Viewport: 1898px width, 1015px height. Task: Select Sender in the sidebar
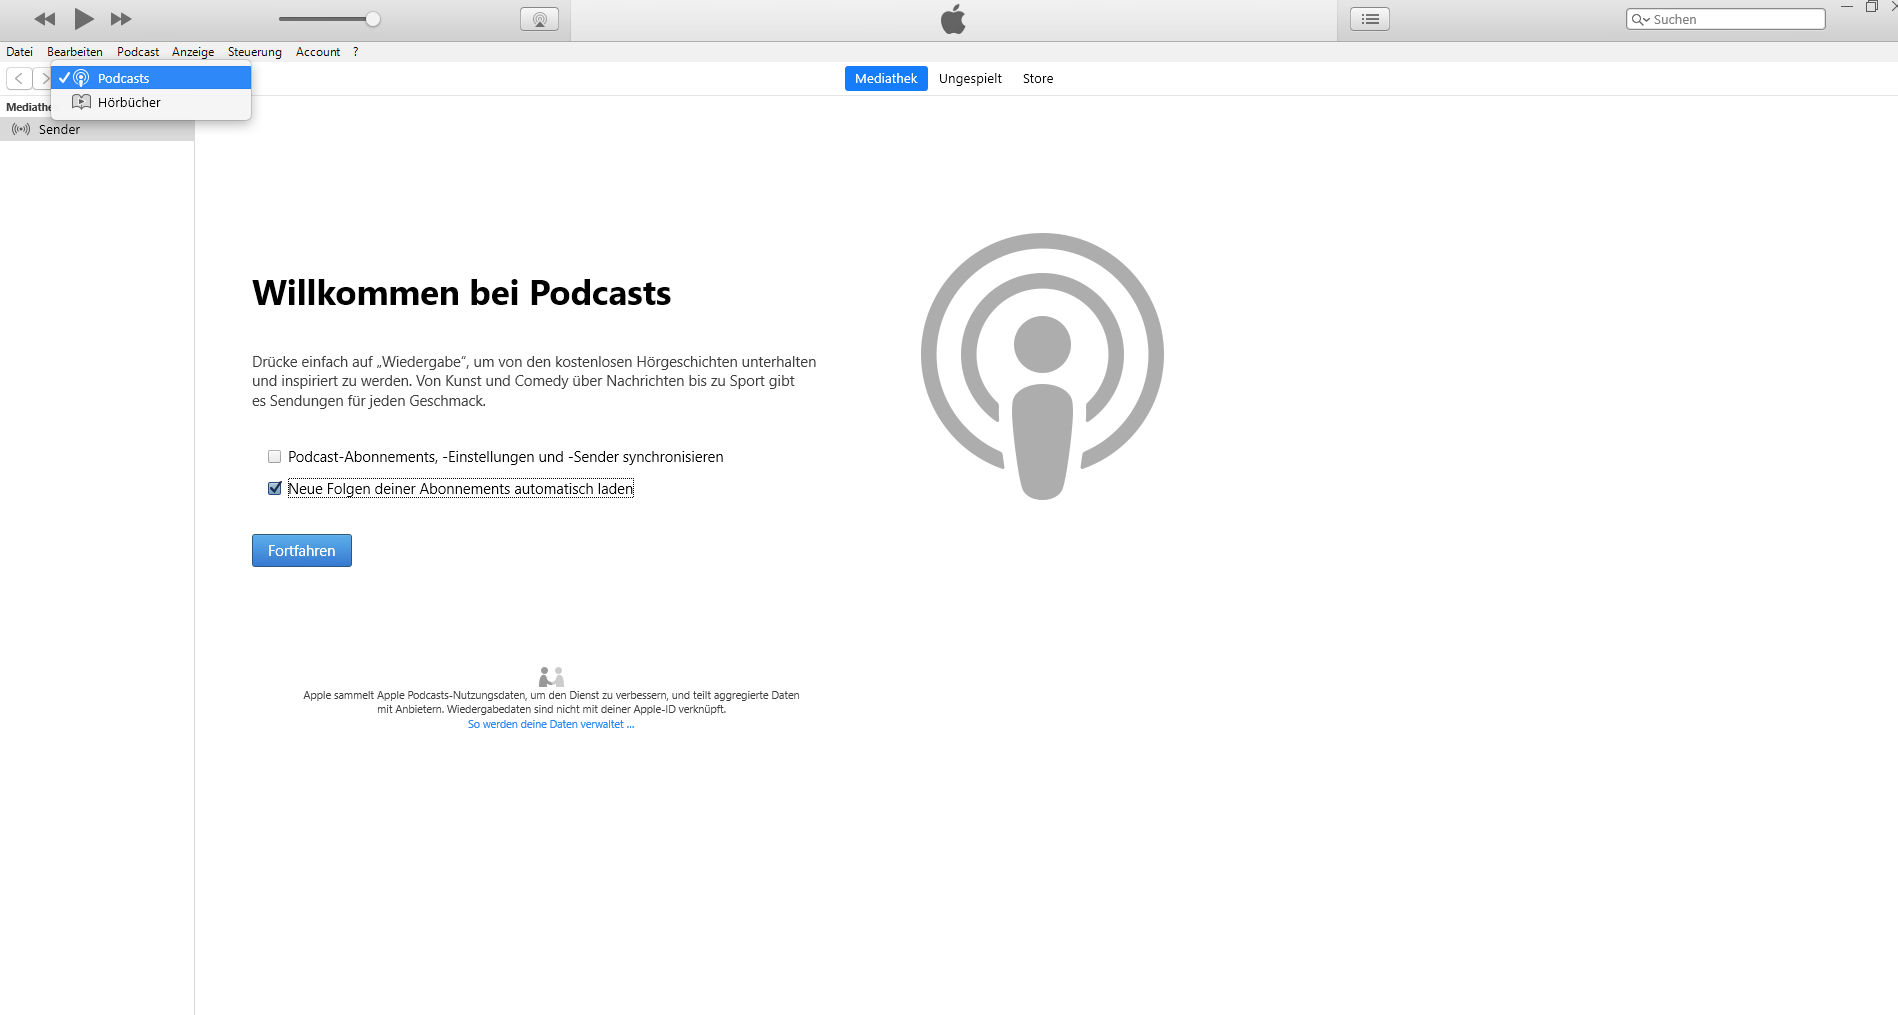(97, 129)
